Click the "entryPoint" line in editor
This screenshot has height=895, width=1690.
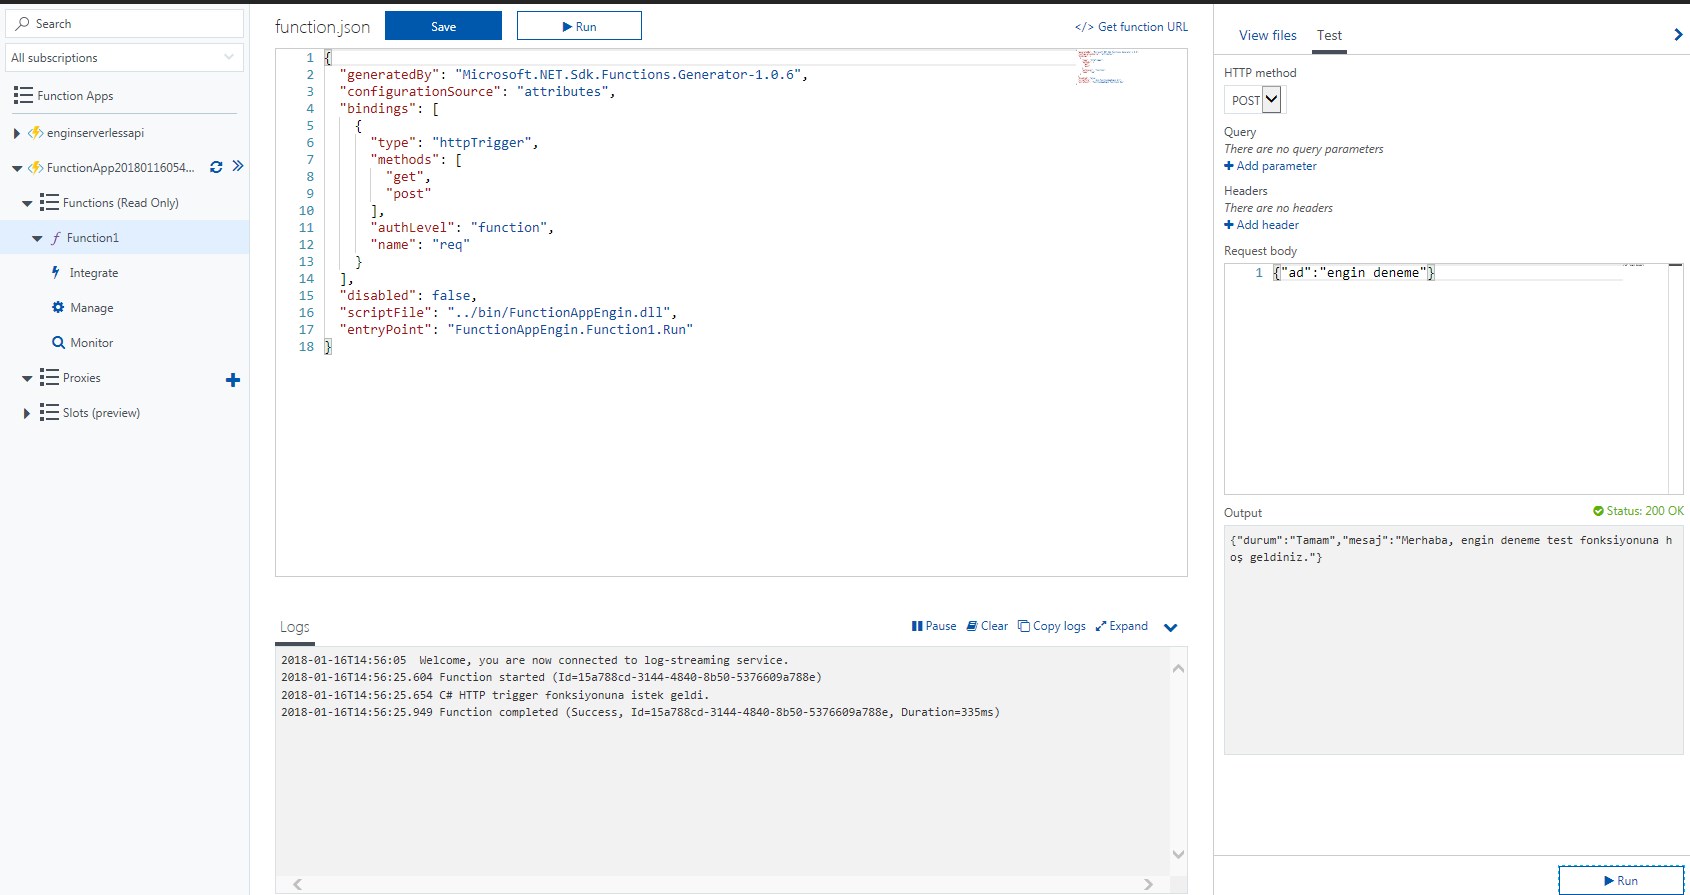516,329
